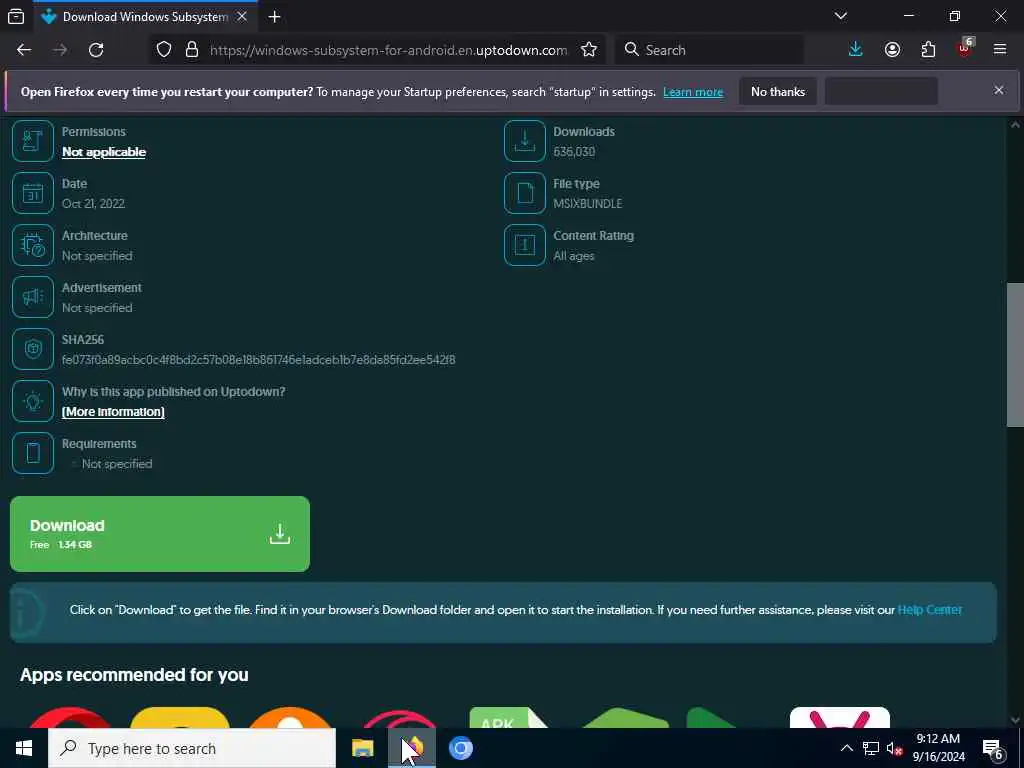Viewport: 1024px width, 768px height.
Task: Click the address bar URL
Action: click(388, 50)
